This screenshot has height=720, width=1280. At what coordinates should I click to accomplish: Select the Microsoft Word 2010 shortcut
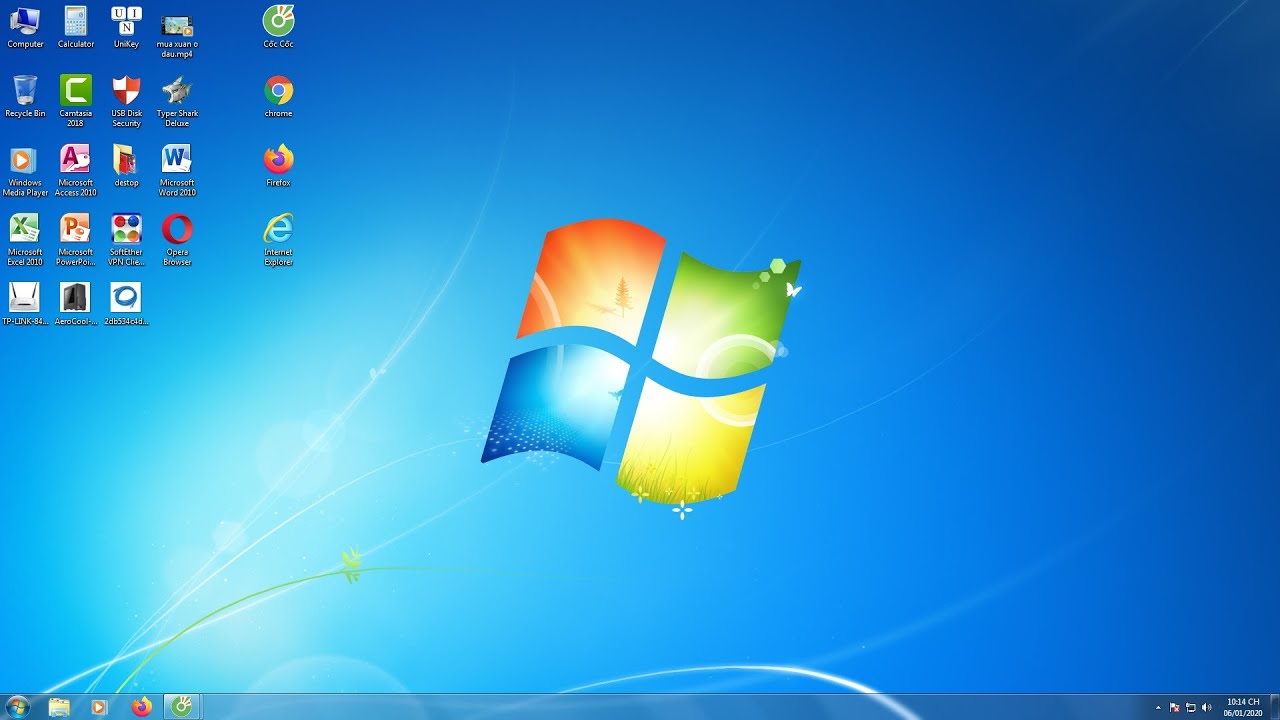[177, 170]
